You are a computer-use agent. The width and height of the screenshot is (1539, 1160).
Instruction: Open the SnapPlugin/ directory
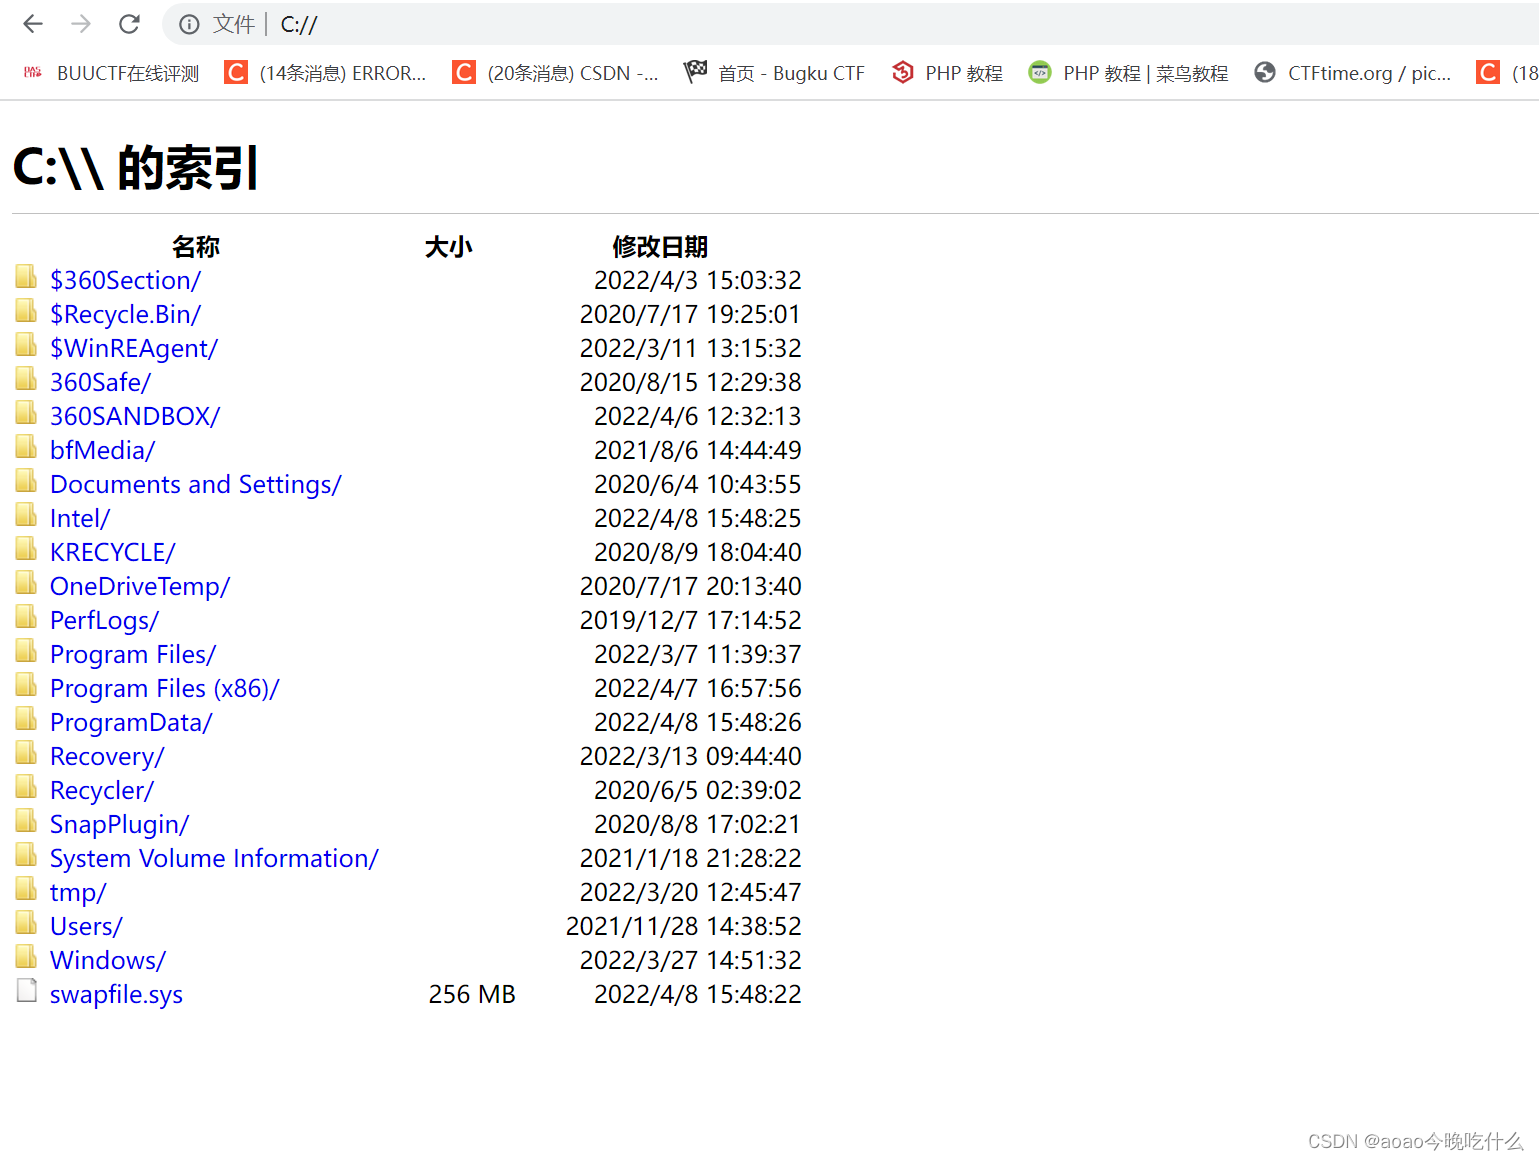pyautogui.click(x=119, y=825)
